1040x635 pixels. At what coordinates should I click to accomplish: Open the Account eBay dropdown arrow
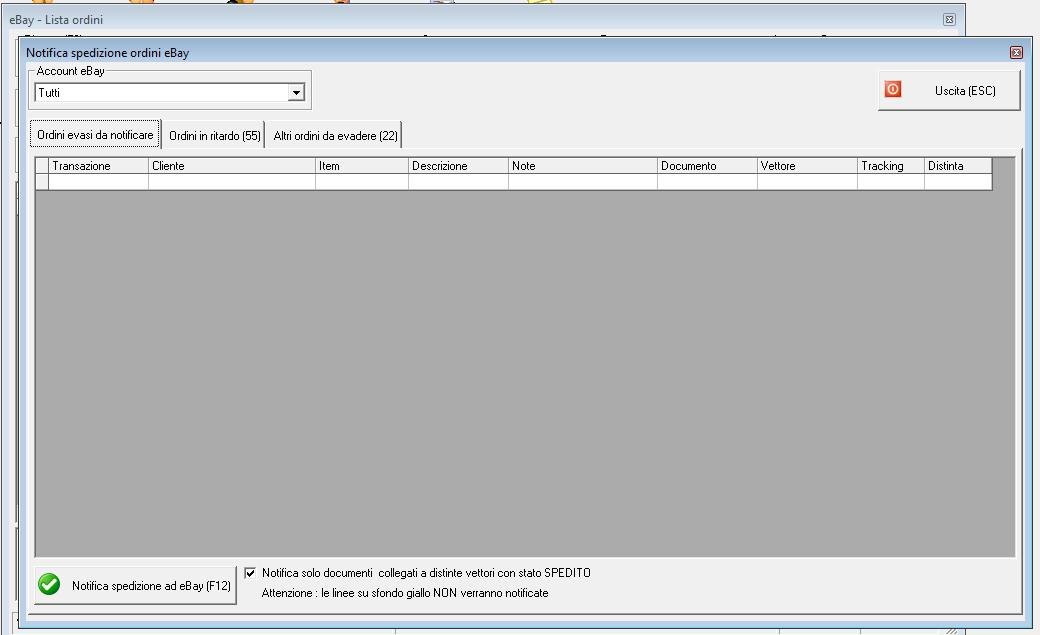296,92
